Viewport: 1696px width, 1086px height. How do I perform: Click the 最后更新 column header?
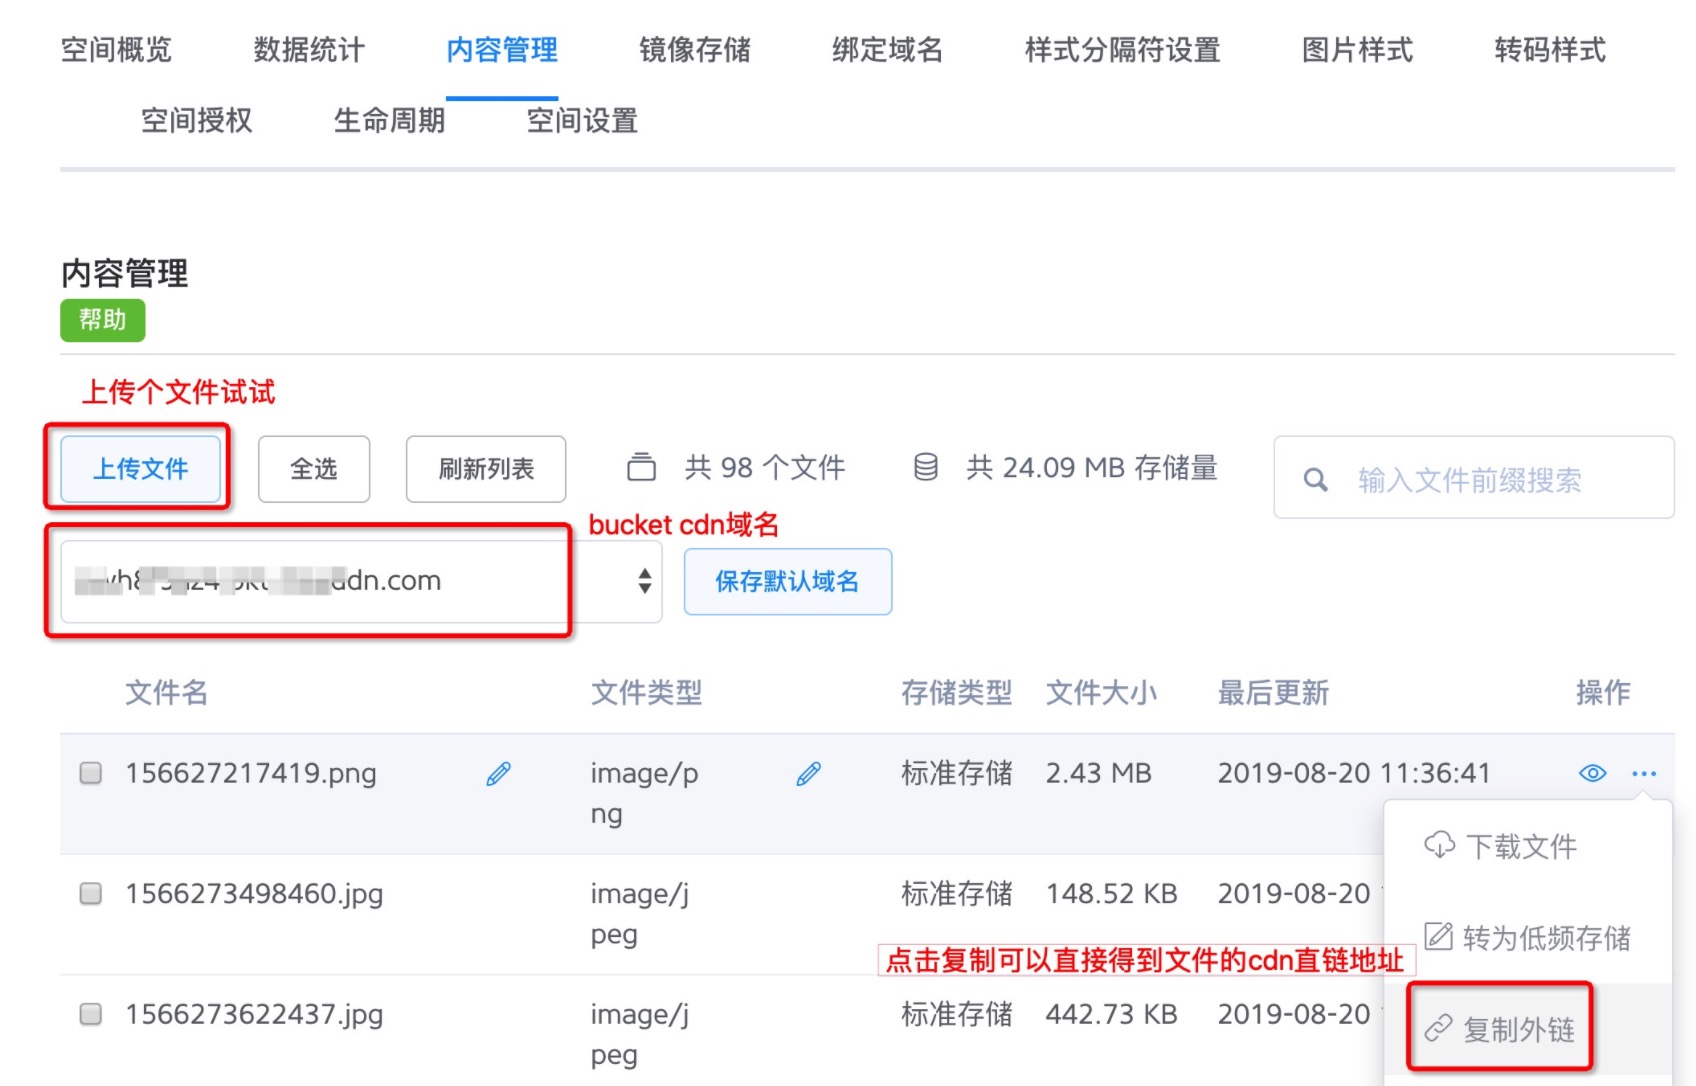(1274, 692)
